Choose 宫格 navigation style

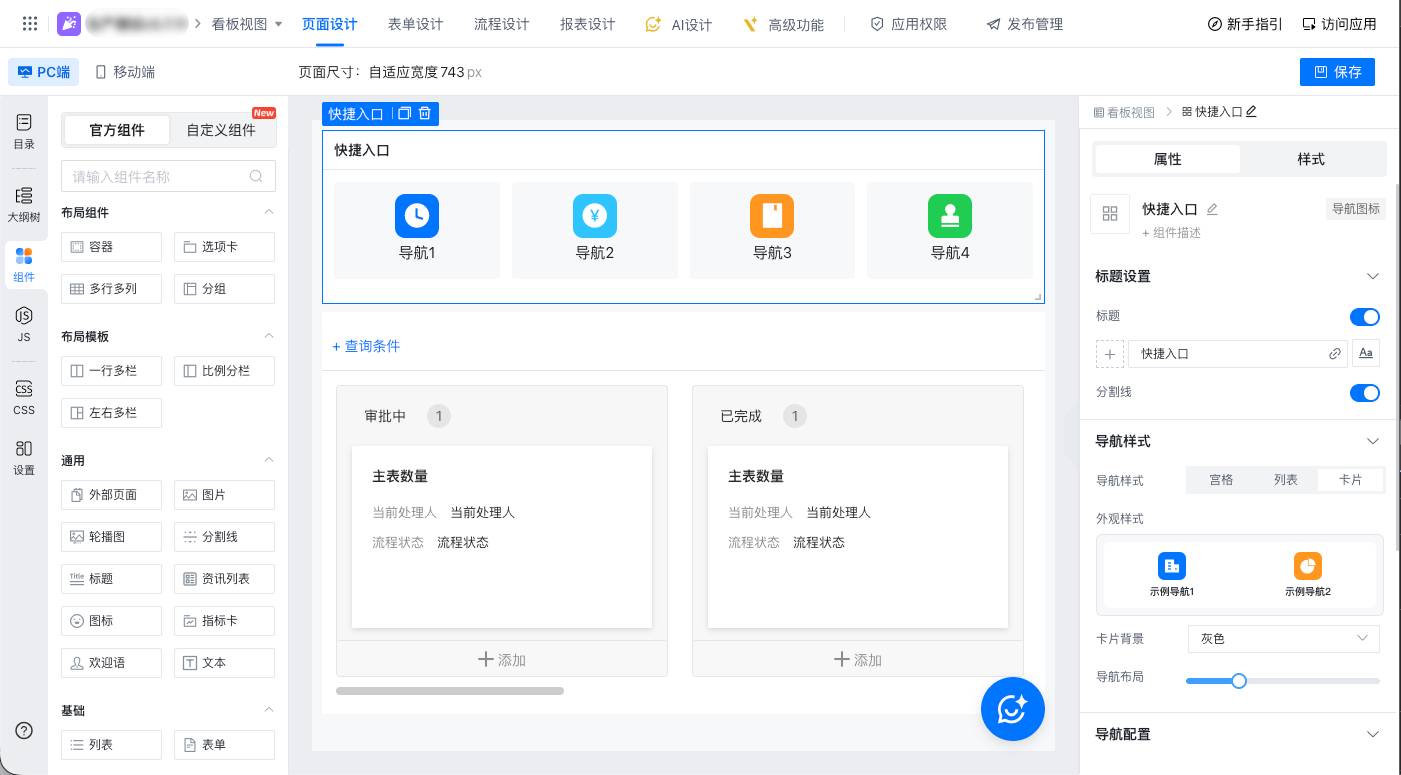pyautogui.click(x=1221, y=480)
